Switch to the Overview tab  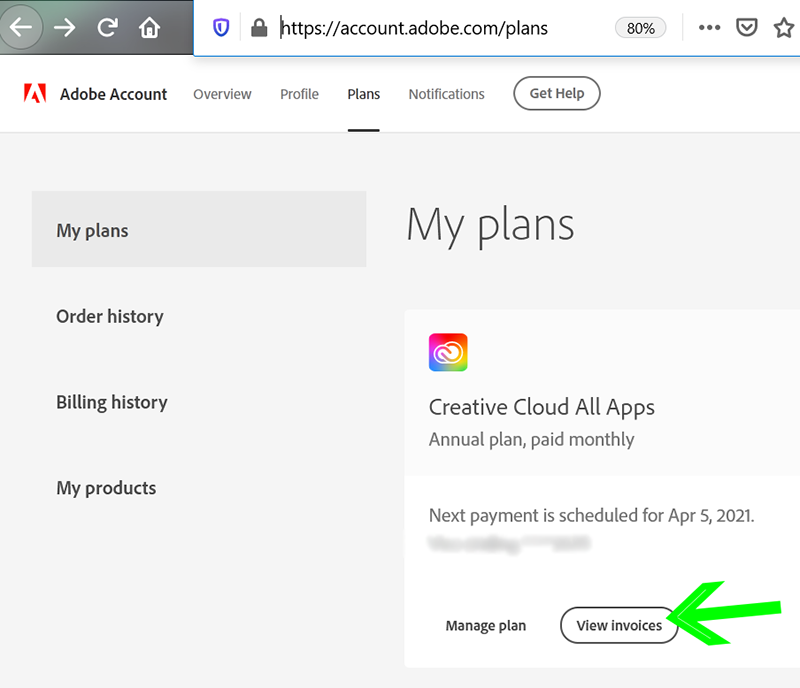222,93
